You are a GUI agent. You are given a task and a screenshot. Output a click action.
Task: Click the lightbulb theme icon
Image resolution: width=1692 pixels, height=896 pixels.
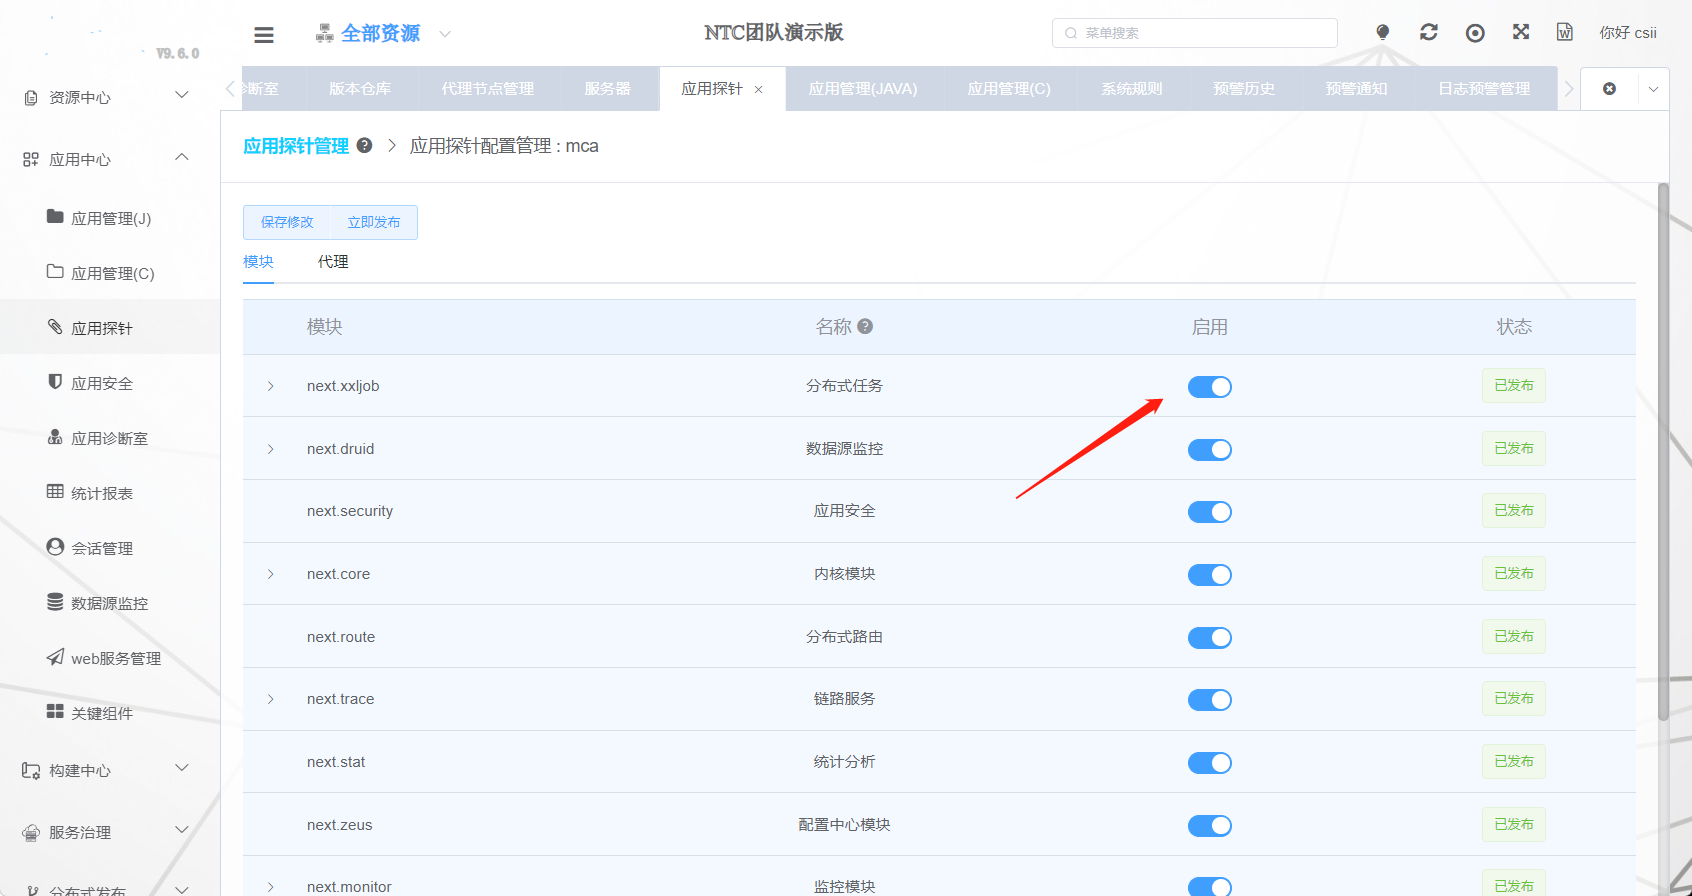click(1383, 33)
